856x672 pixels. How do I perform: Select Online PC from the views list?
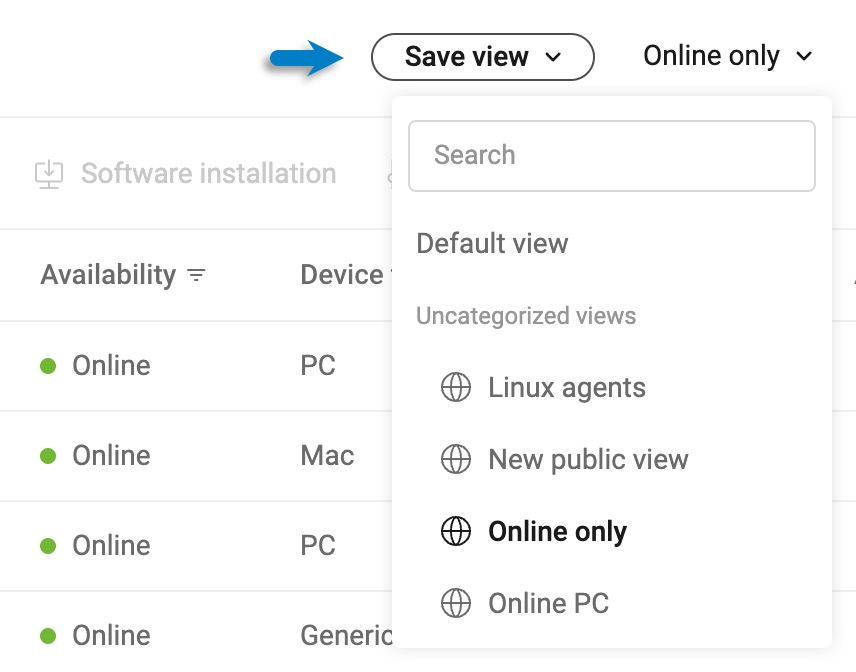(548, 603)
